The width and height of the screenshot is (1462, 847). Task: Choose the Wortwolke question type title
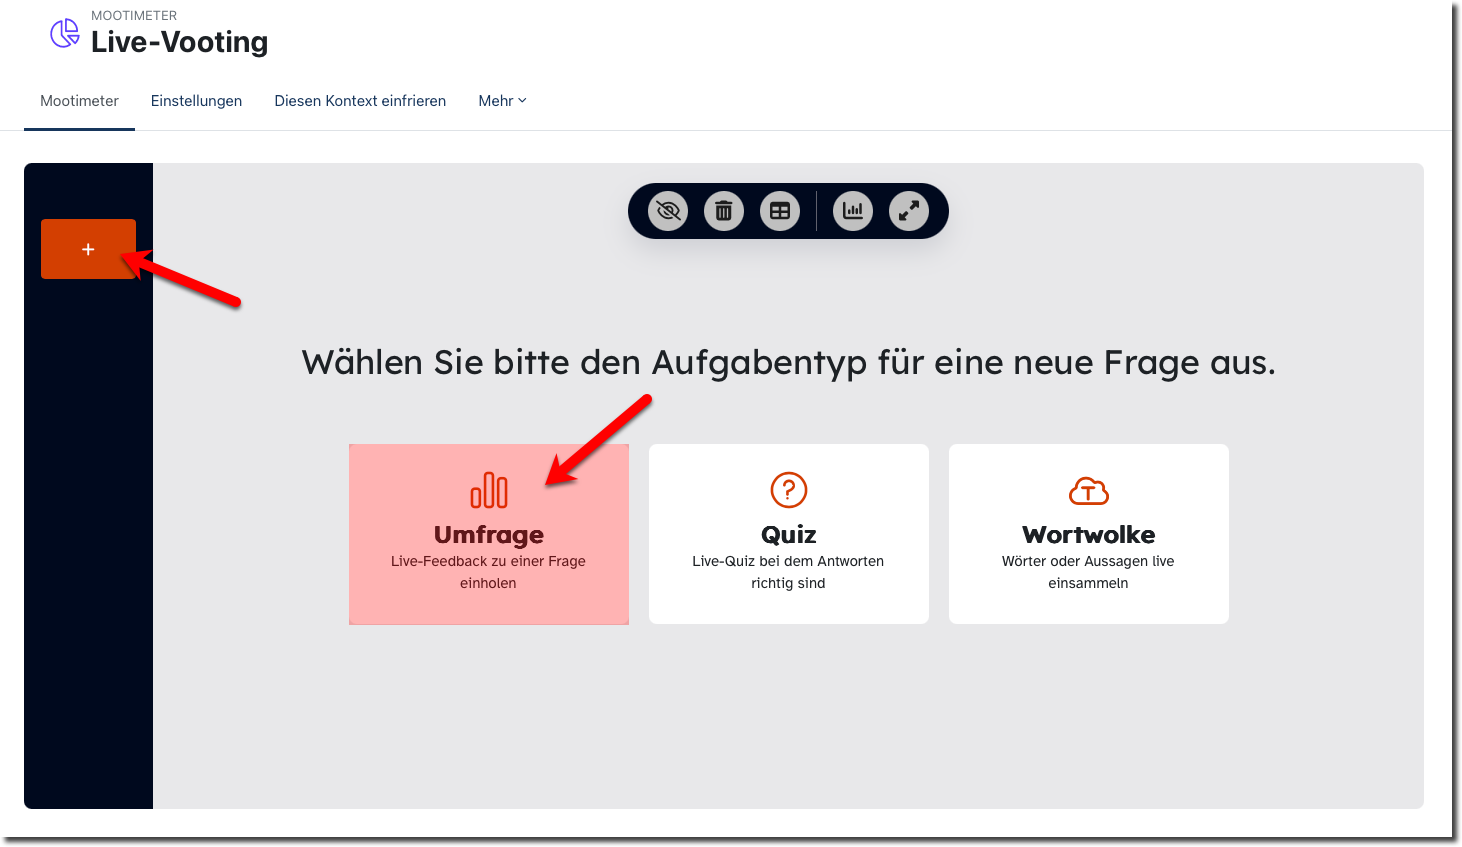click(1089, 535)
